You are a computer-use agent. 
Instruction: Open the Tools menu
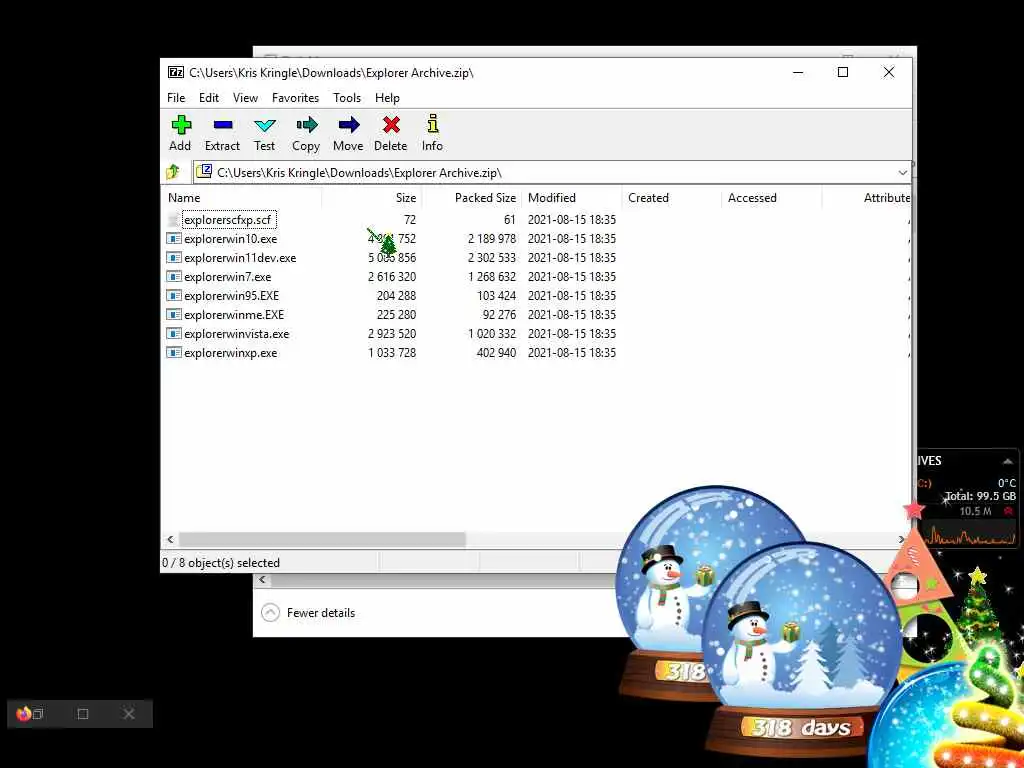[x=347, y=98]
